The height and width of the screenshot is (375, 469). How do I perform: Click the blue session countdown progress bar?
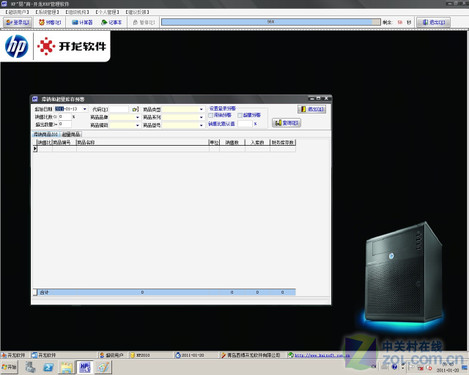(271, 22)
